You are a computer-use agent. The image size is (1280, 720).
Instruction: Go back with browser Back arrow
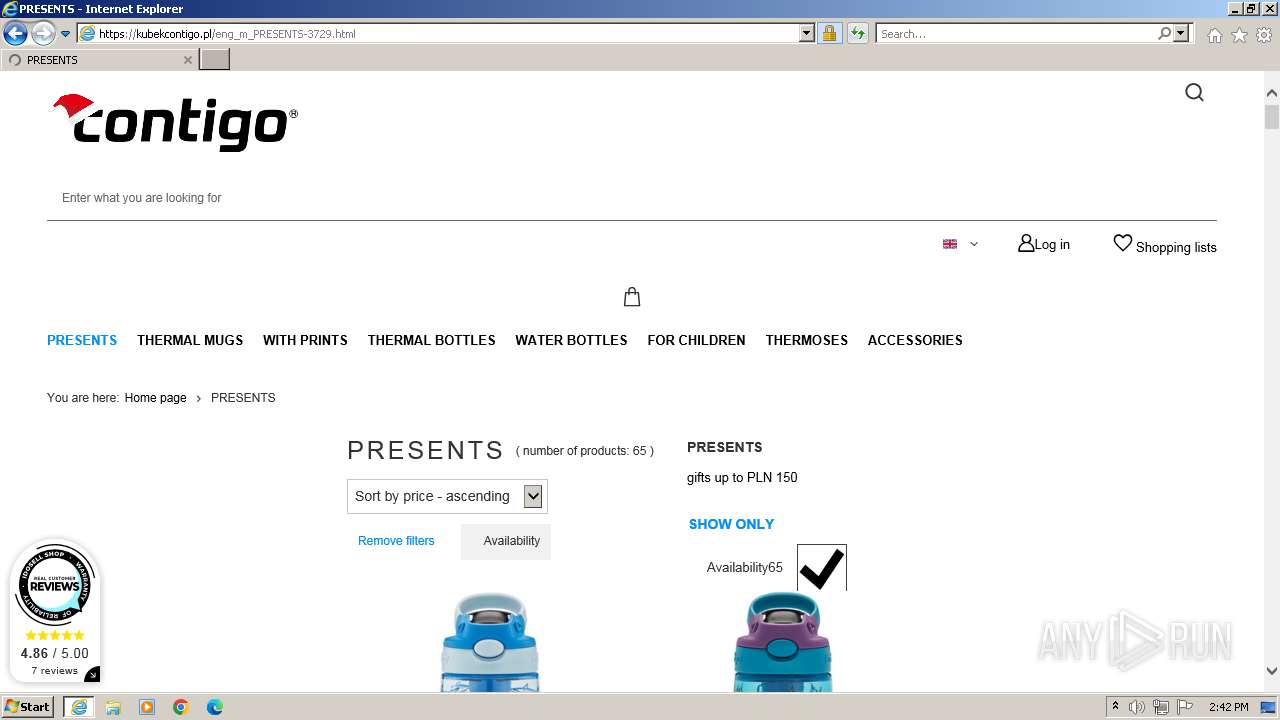point(15,34)
